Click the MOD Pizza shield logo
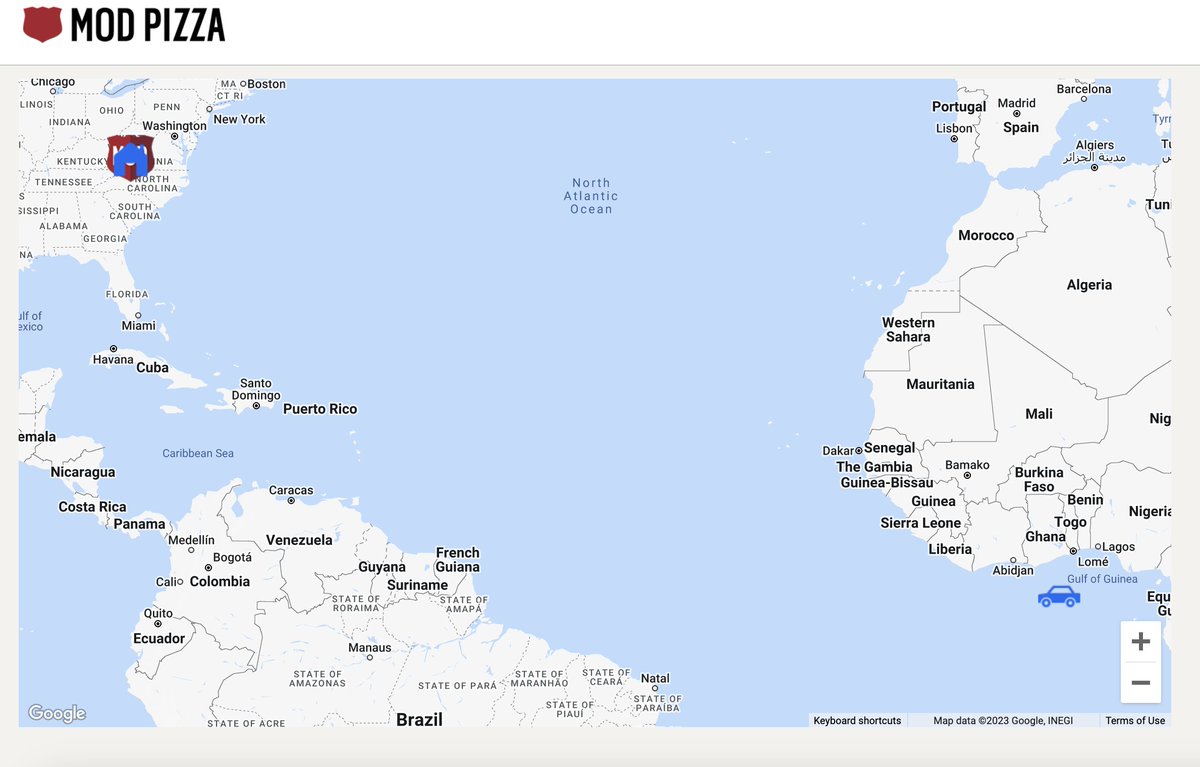Image resolution: width=1200 pixels, height=767 pixels. pos(42,24)
